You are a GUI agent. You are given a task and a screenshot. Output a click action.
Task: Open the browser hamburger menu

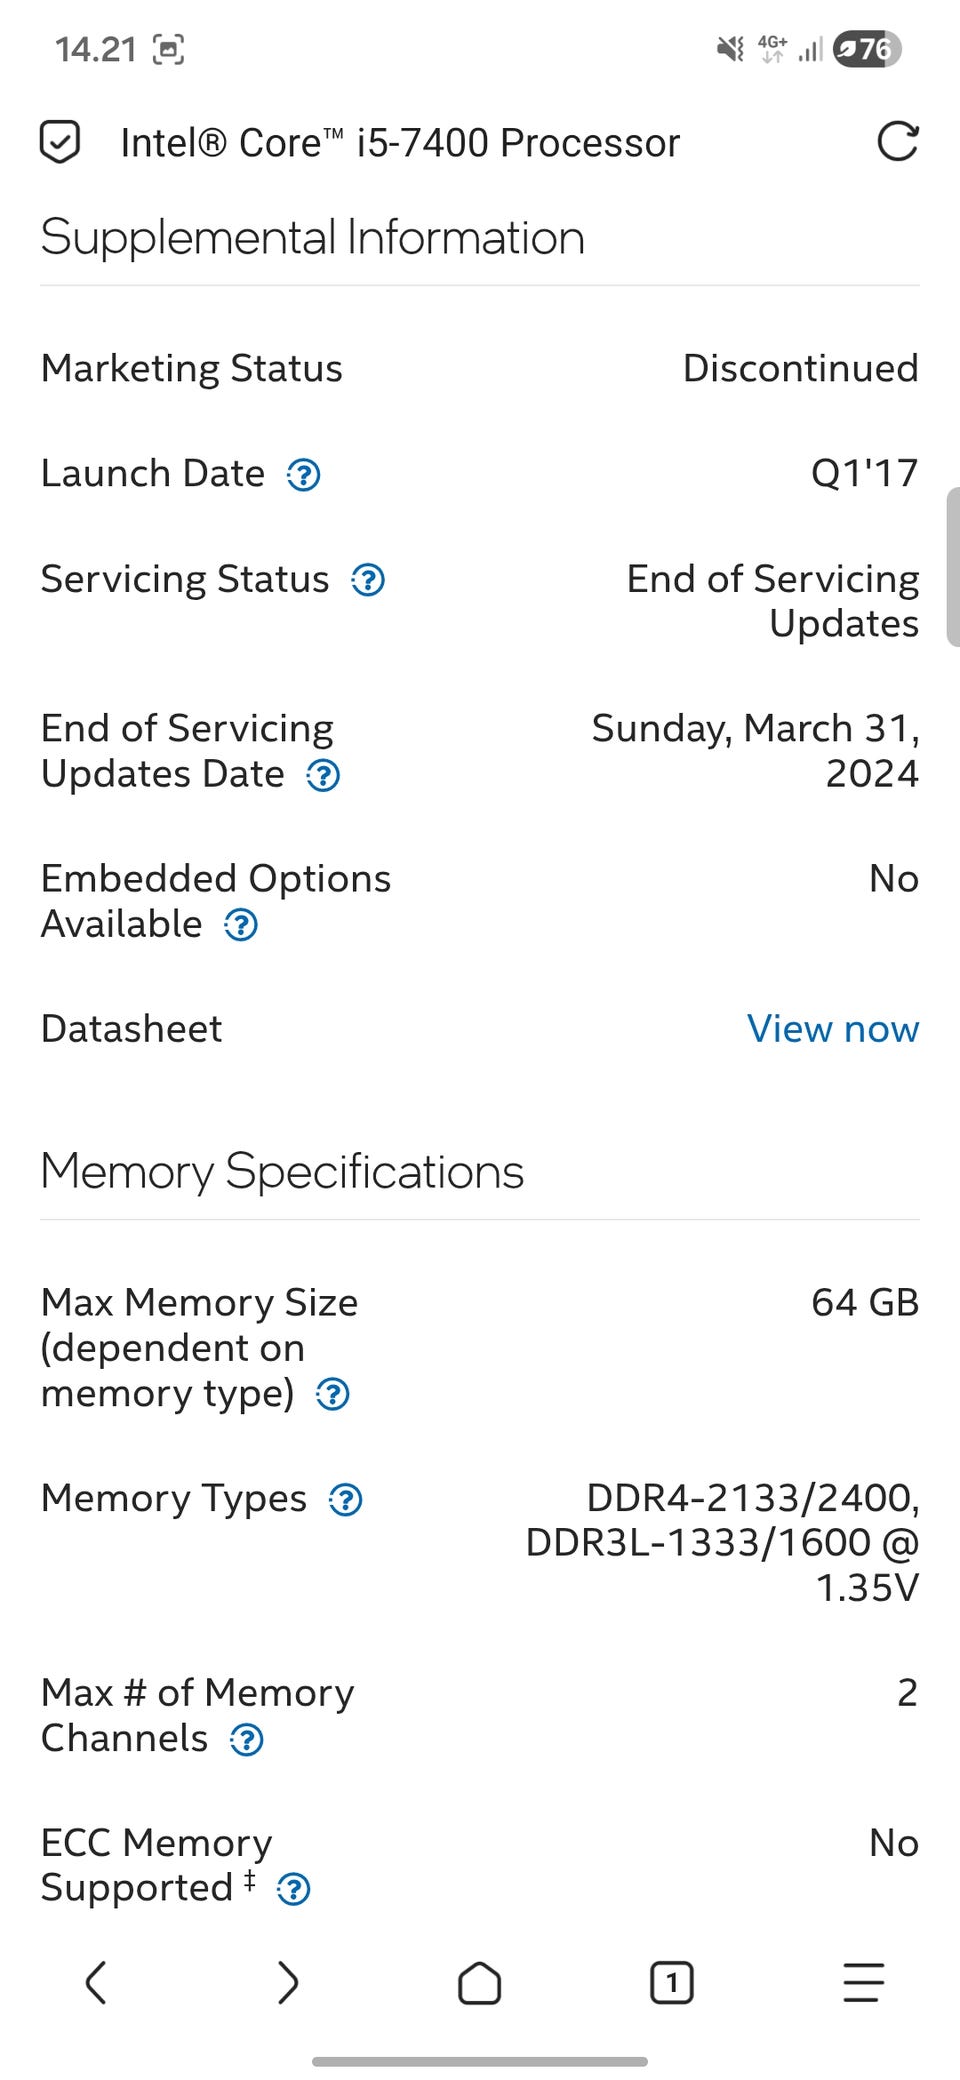click(x=863, y=1982)
